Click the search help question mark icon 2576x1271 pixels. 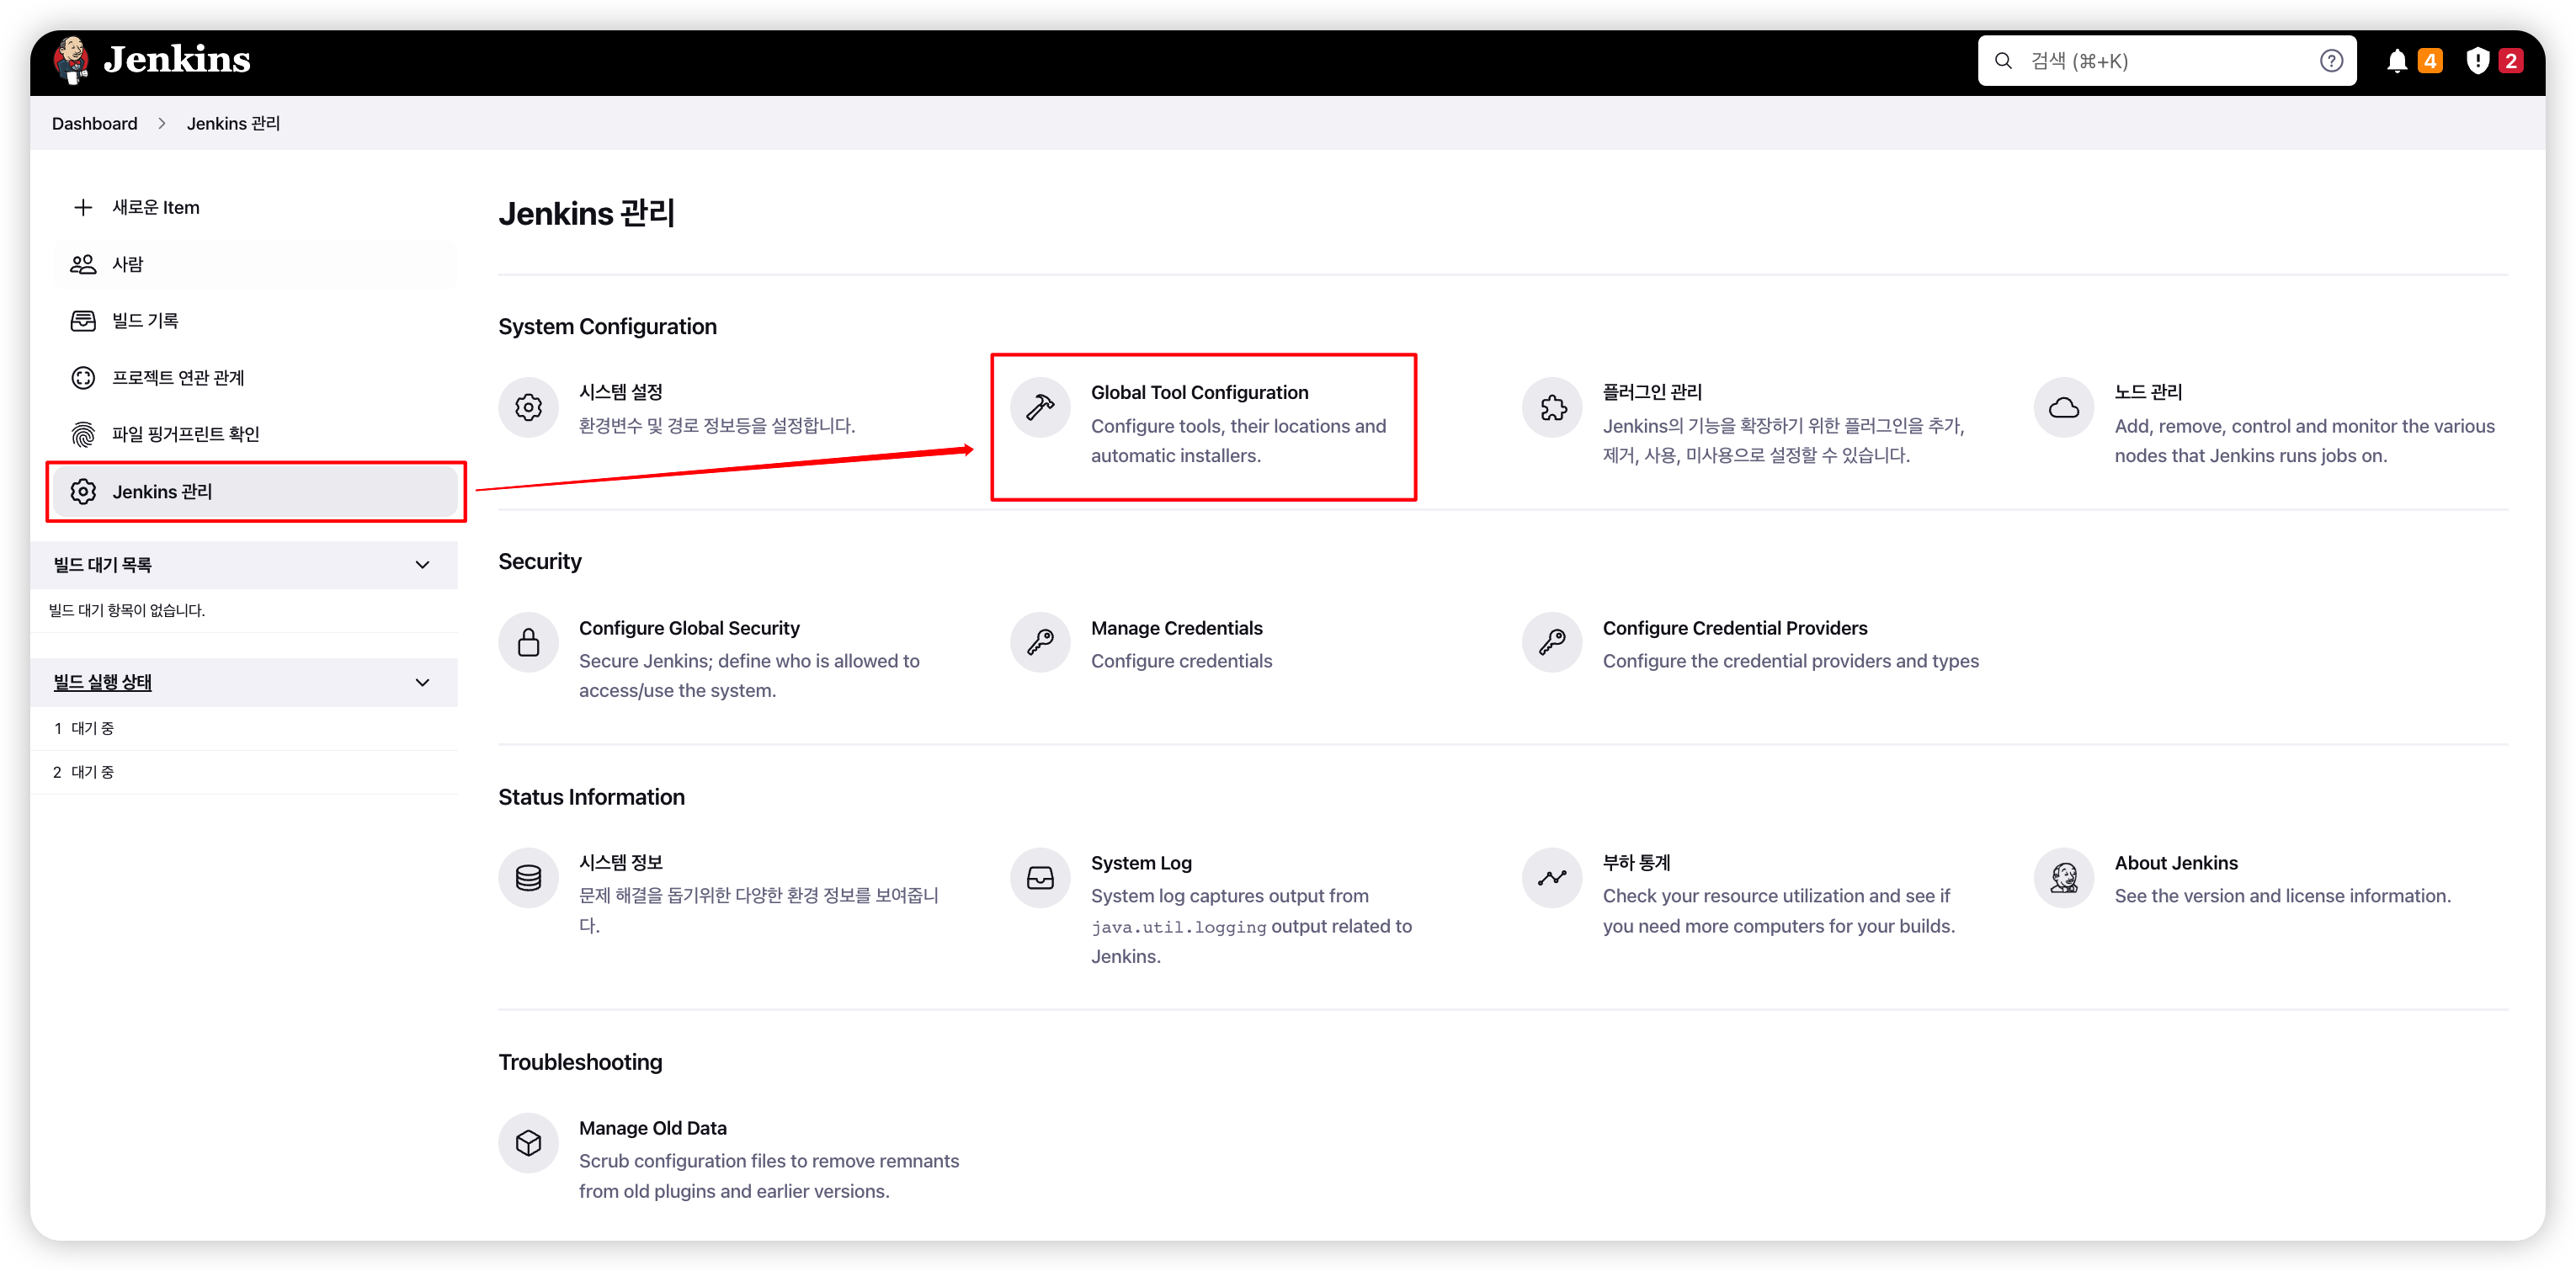(x=2331, y=61)
